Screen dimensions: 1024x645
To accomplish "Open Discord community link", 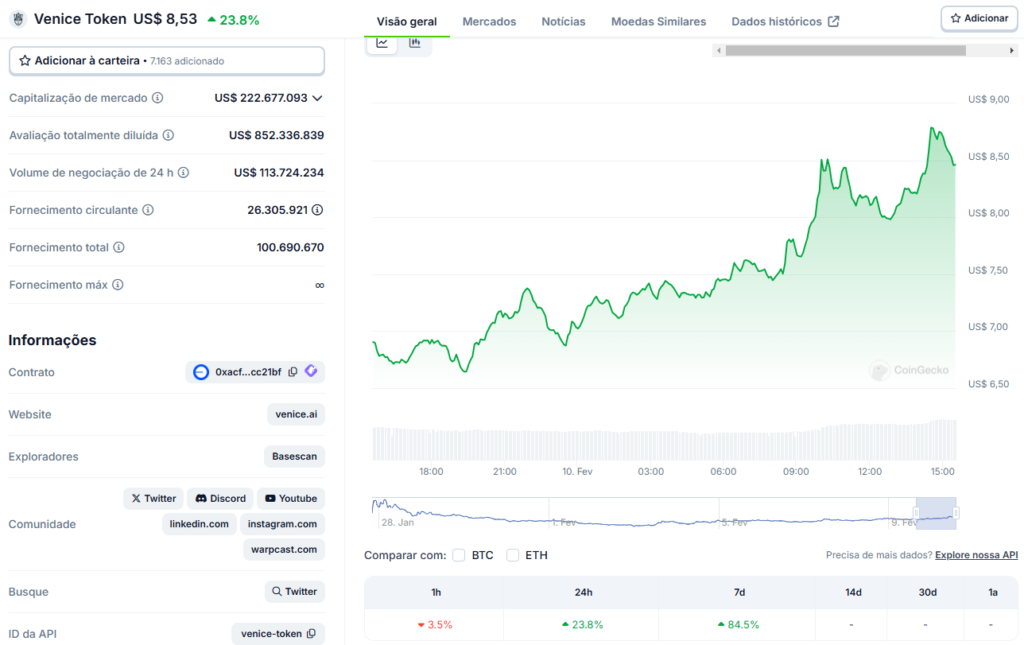I will 221,498.
